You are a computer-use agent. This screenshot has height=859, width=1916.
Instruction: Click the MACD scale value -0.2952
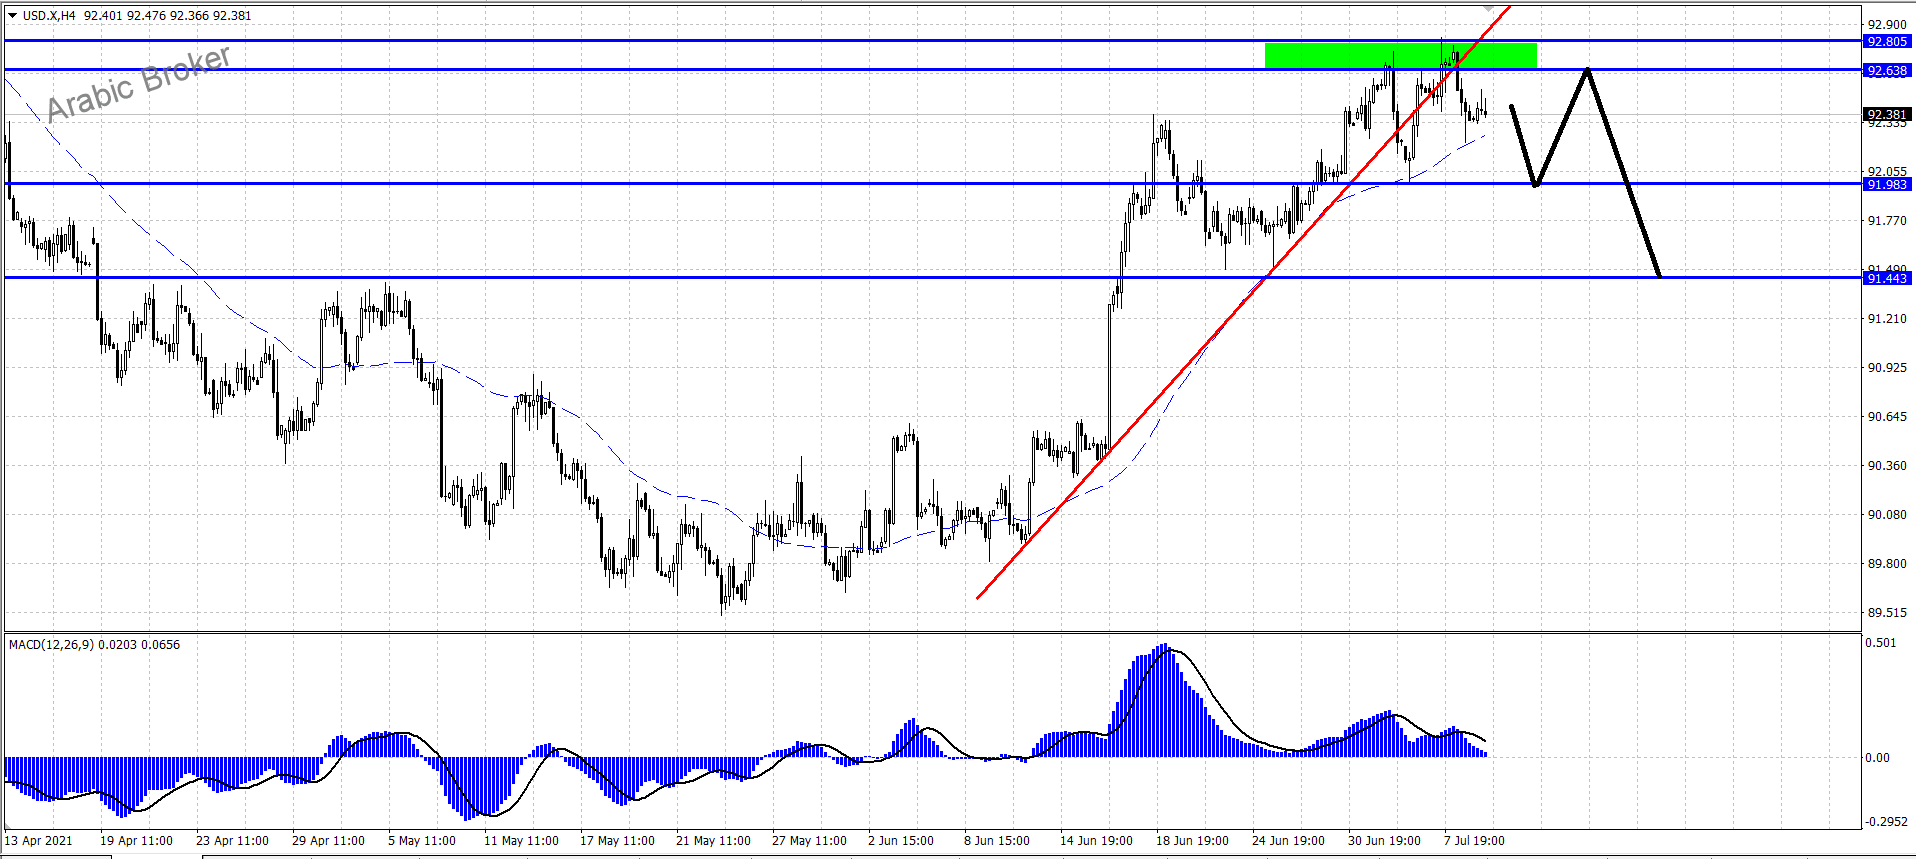click(x=1886, y=822)
